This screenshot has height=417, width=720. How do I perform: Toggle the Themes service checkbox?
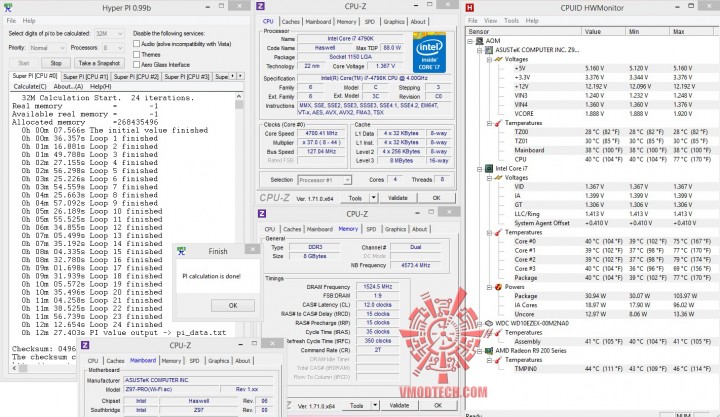click(136, 54)
